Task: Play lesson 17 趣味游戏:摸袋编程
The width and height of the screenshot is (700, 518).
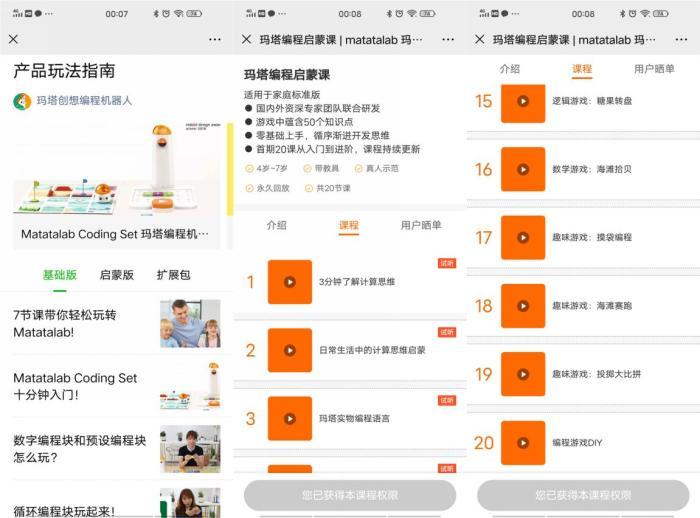Action: [523, 238]
